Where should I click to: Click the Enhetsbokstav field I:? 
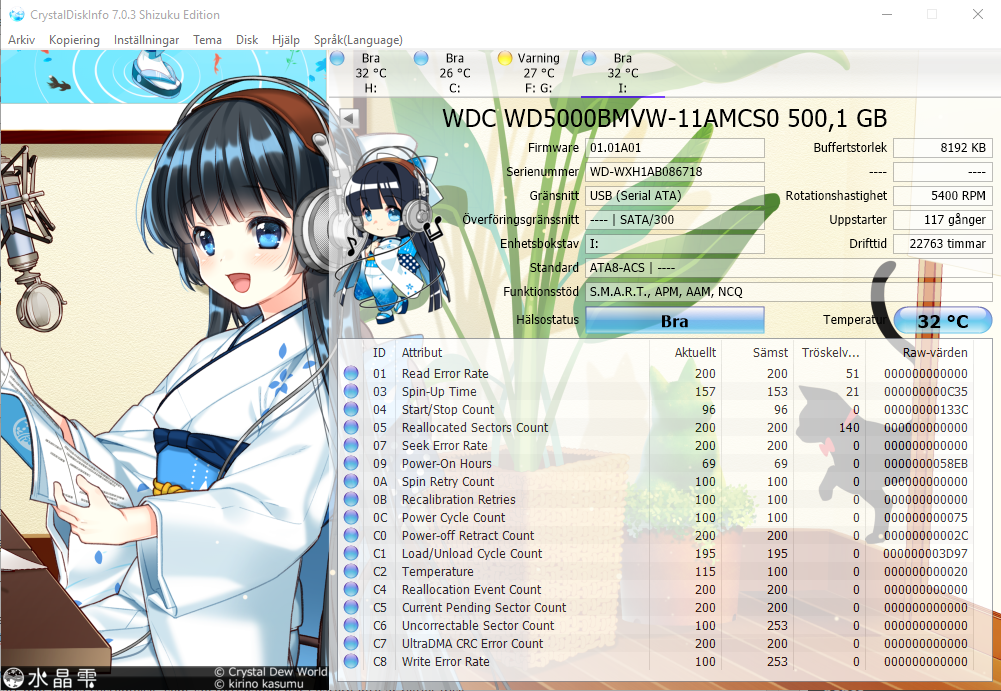pyautogui.click(x=675, y=243)
